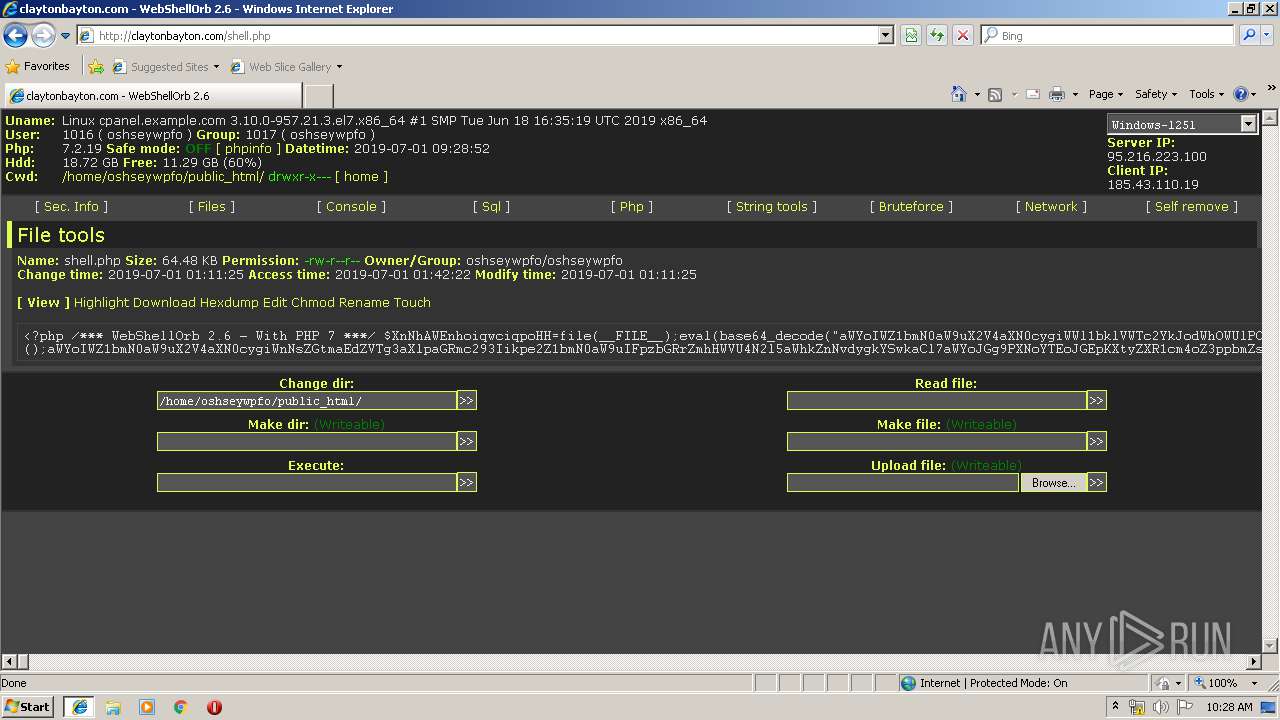
Task: Select claytonbayton.com WebShellOrb browser tab
Action: (x=152, y=96)
